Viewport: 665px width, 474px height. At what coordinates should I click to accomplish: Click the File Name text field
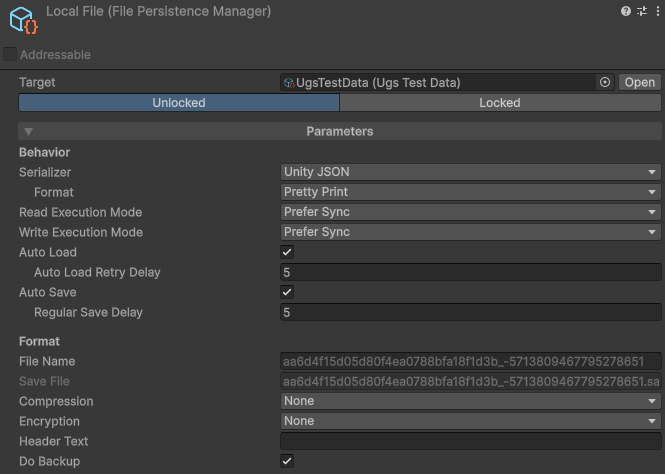pos(470,362)
